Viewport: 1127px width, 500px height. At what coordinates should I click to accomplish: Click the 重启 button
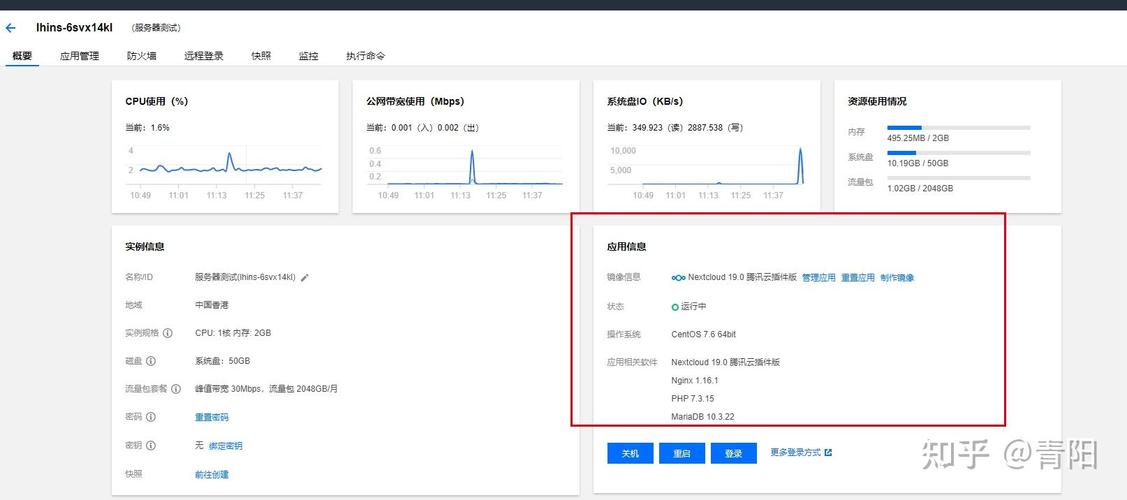pyautogui.click(x=681, y=453)
